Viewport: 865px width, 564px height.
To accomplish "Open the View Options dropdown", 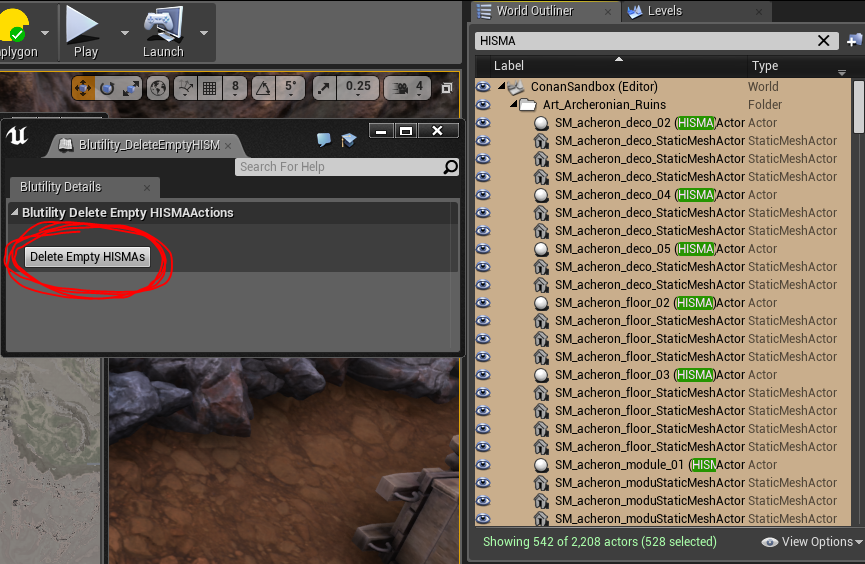I will pos(812,542).
